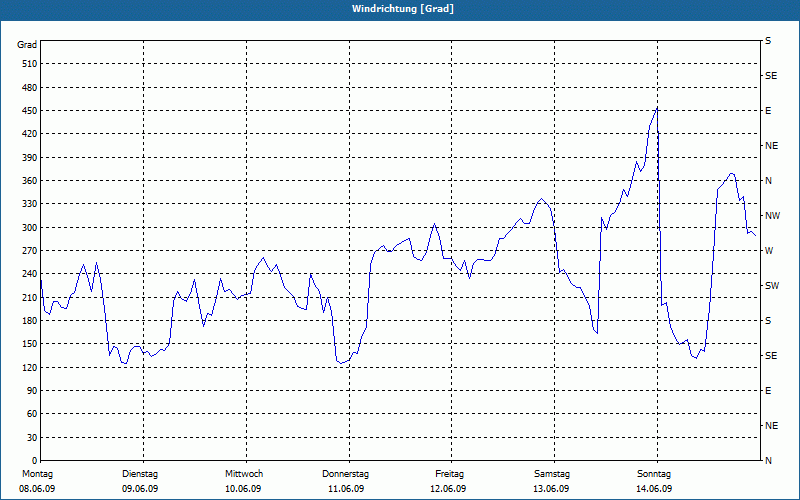This screenshot has width=800, height=500.
Task: Select the 150 y-axis value
Action: coord(30,343)
